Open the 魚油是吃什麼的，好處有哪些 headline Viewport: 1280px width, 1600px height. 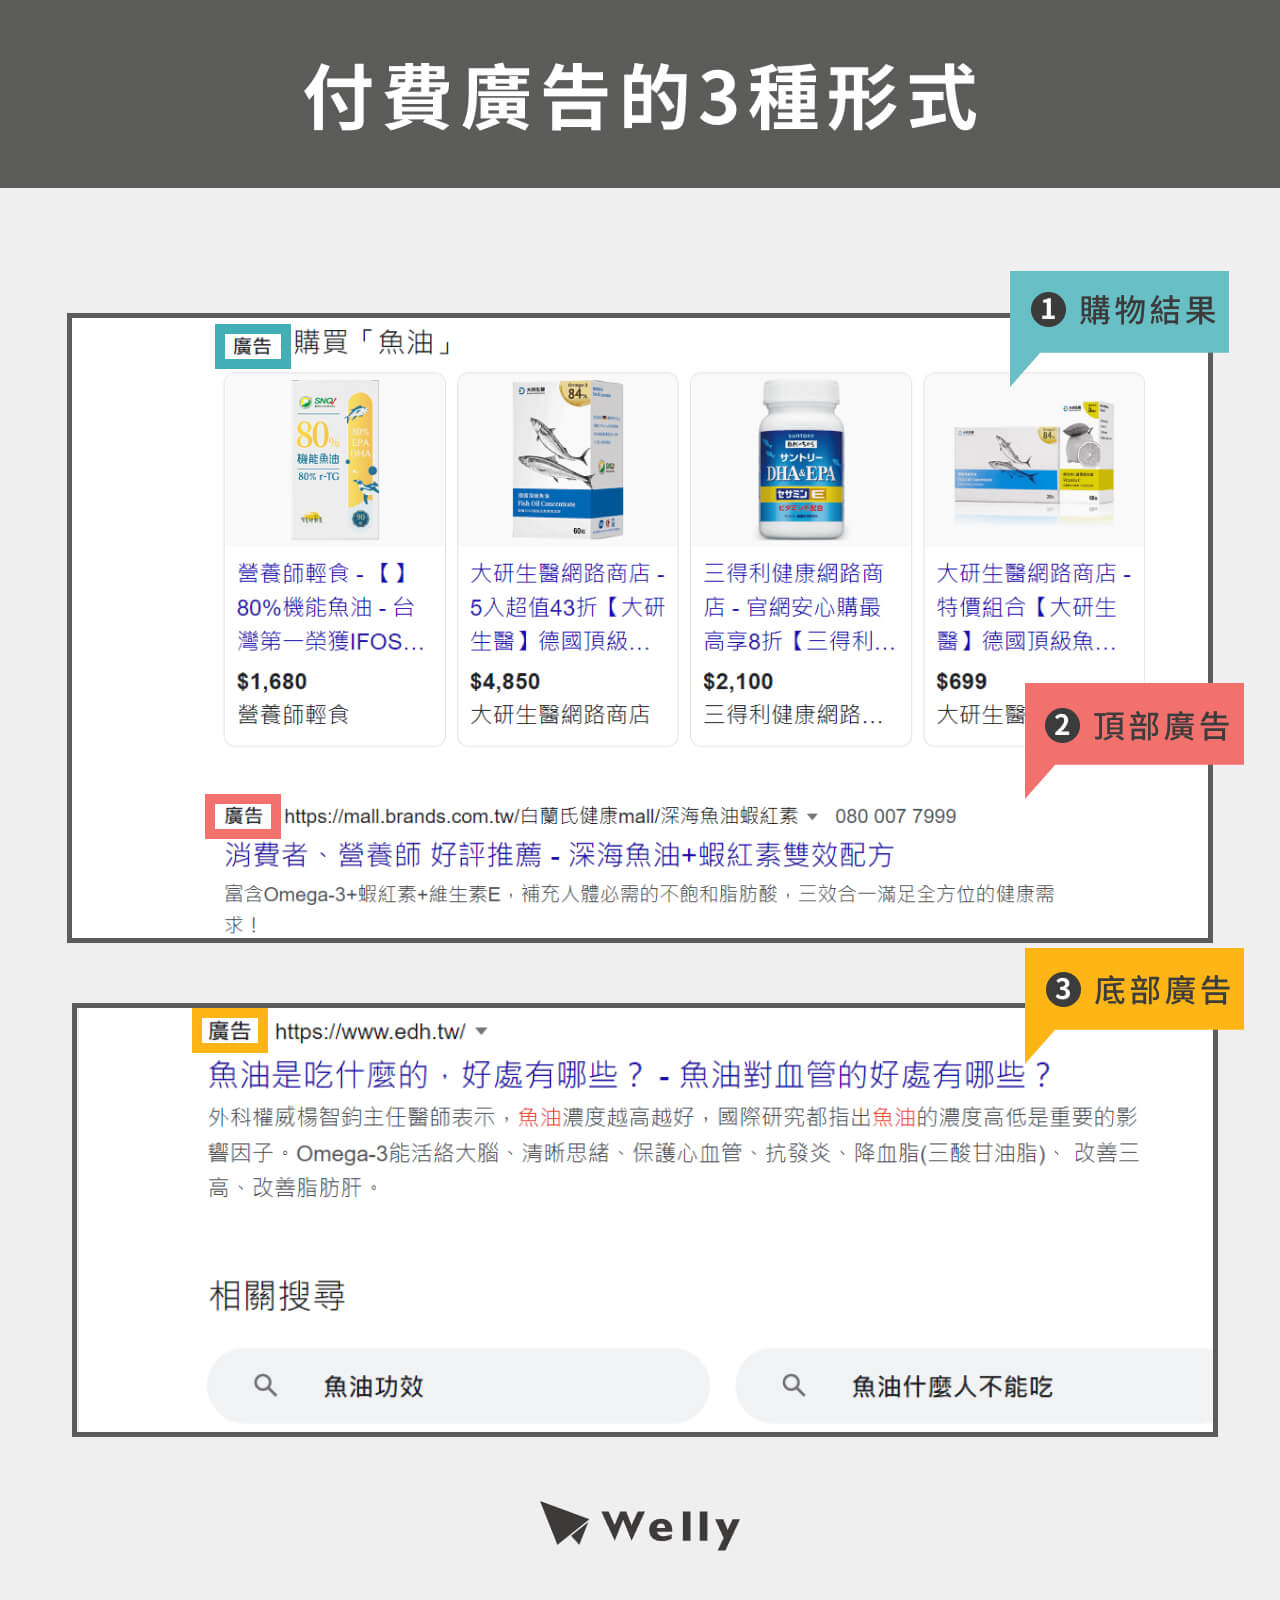630,1075
